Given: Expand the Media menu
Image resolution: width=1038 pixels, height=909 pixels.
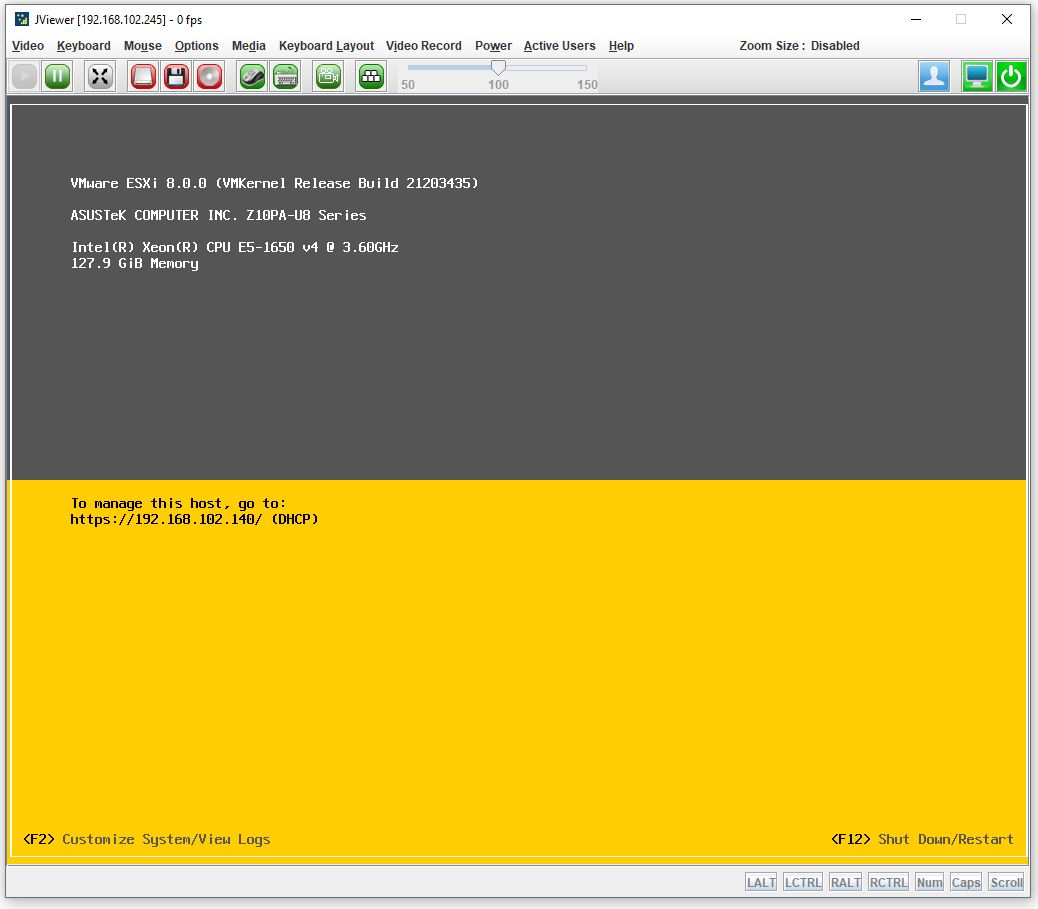Looking at the screenshot, I should tap(249, 46).
